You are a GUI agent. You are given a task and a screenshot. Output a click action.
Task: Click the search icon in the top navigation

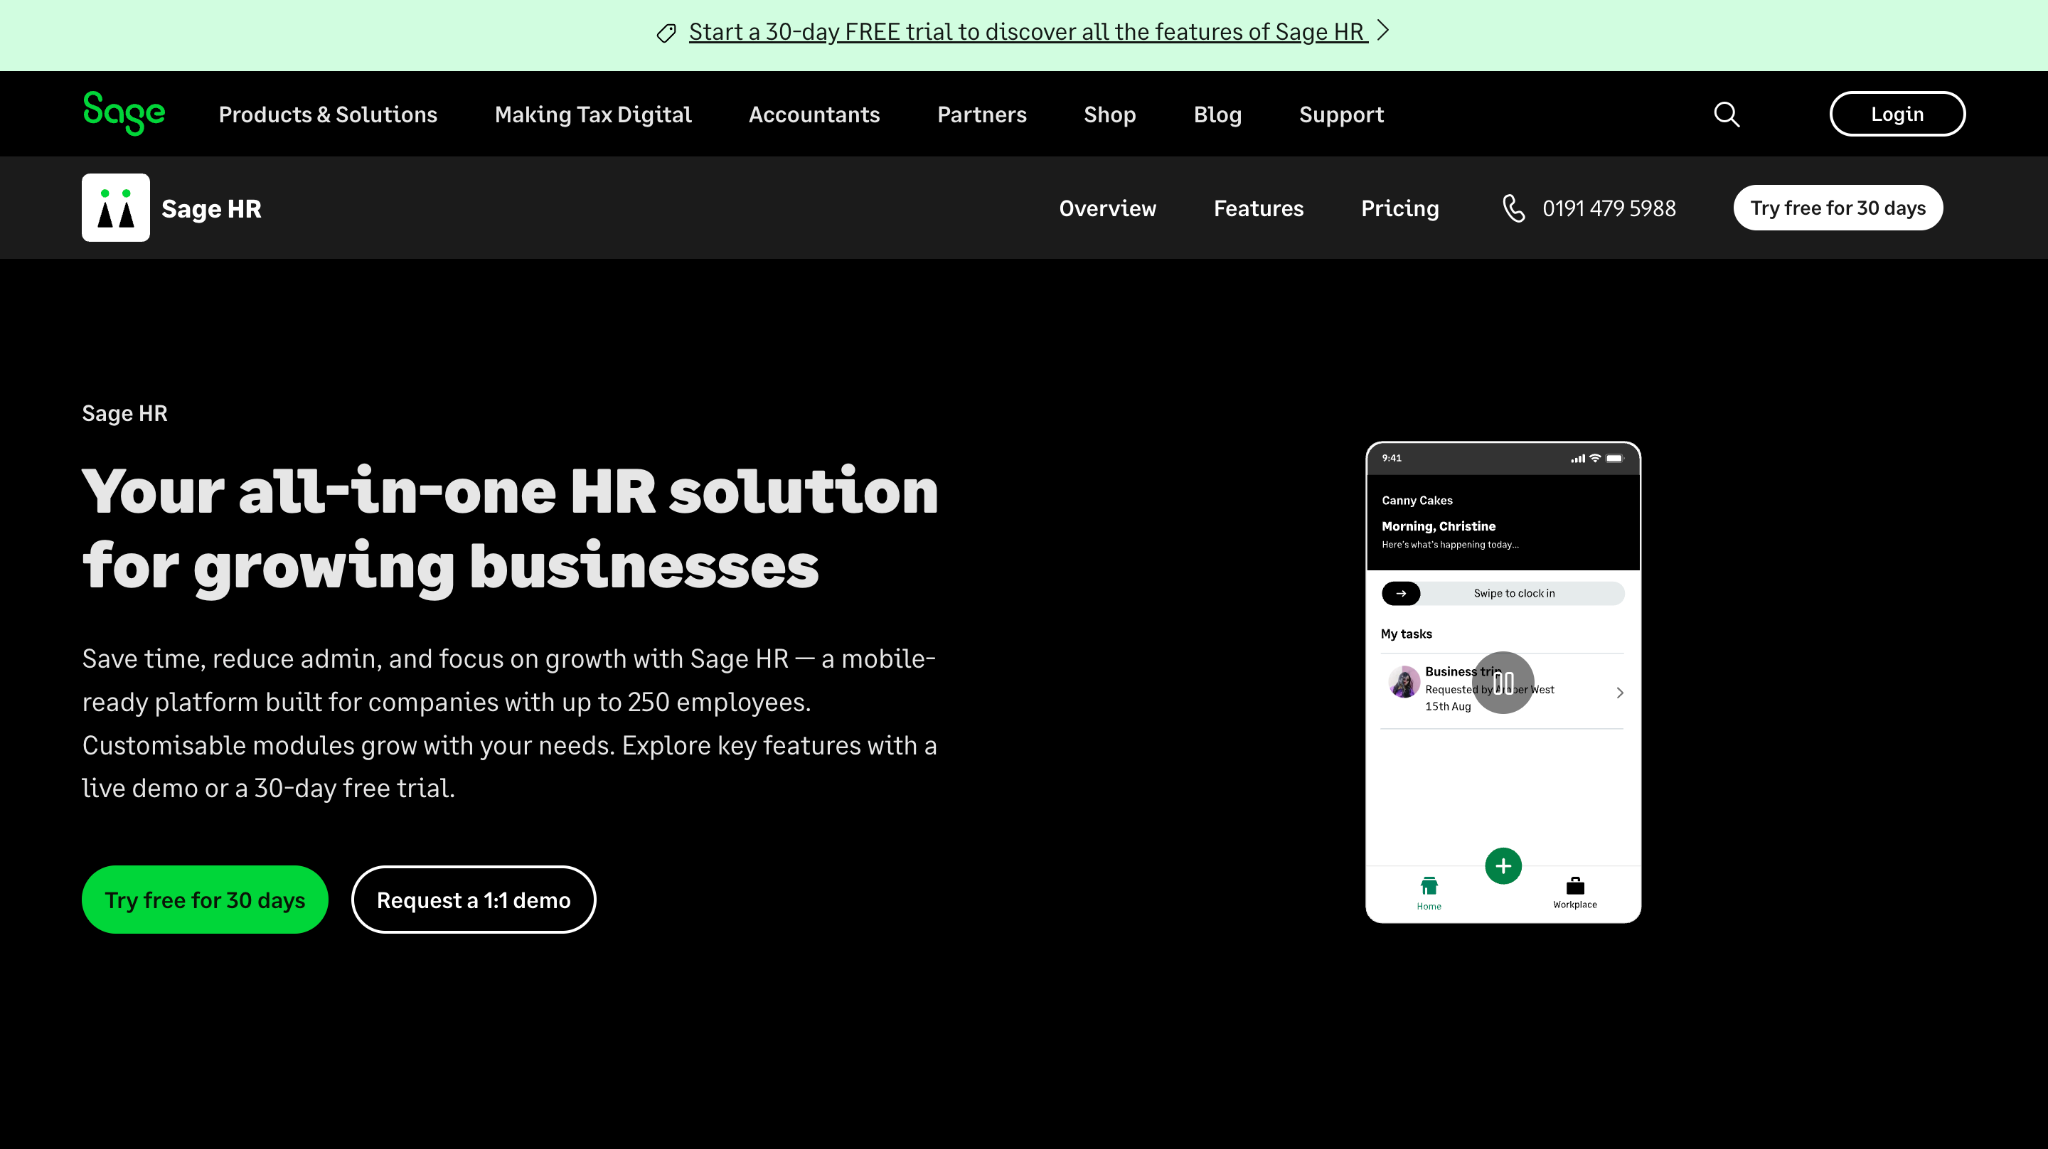click(x=1726, y=114)
